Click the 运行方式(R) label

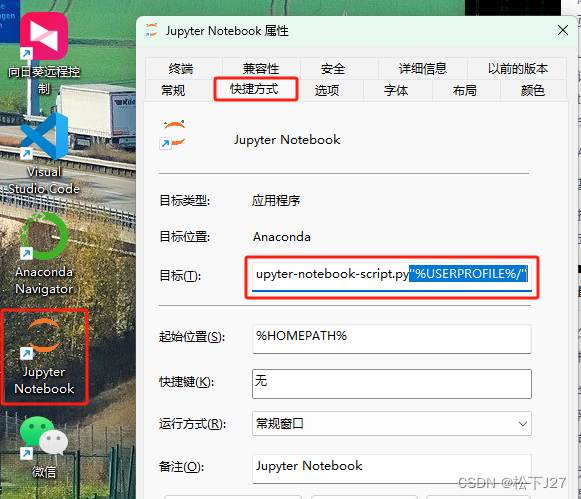point(192,423)
